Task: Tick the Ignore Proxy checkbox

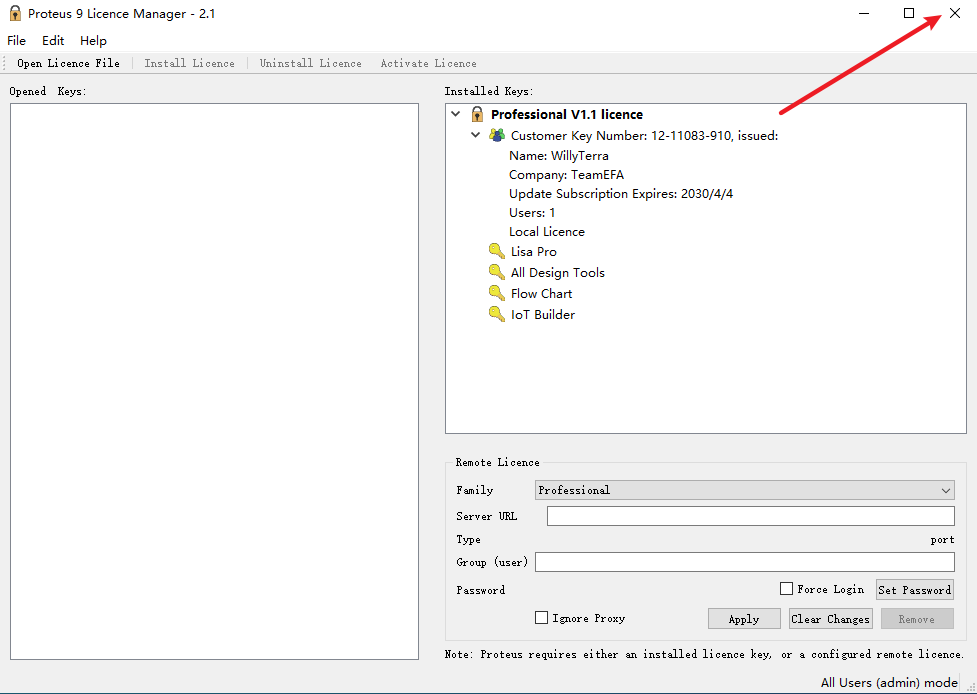Action: (542, 618)
